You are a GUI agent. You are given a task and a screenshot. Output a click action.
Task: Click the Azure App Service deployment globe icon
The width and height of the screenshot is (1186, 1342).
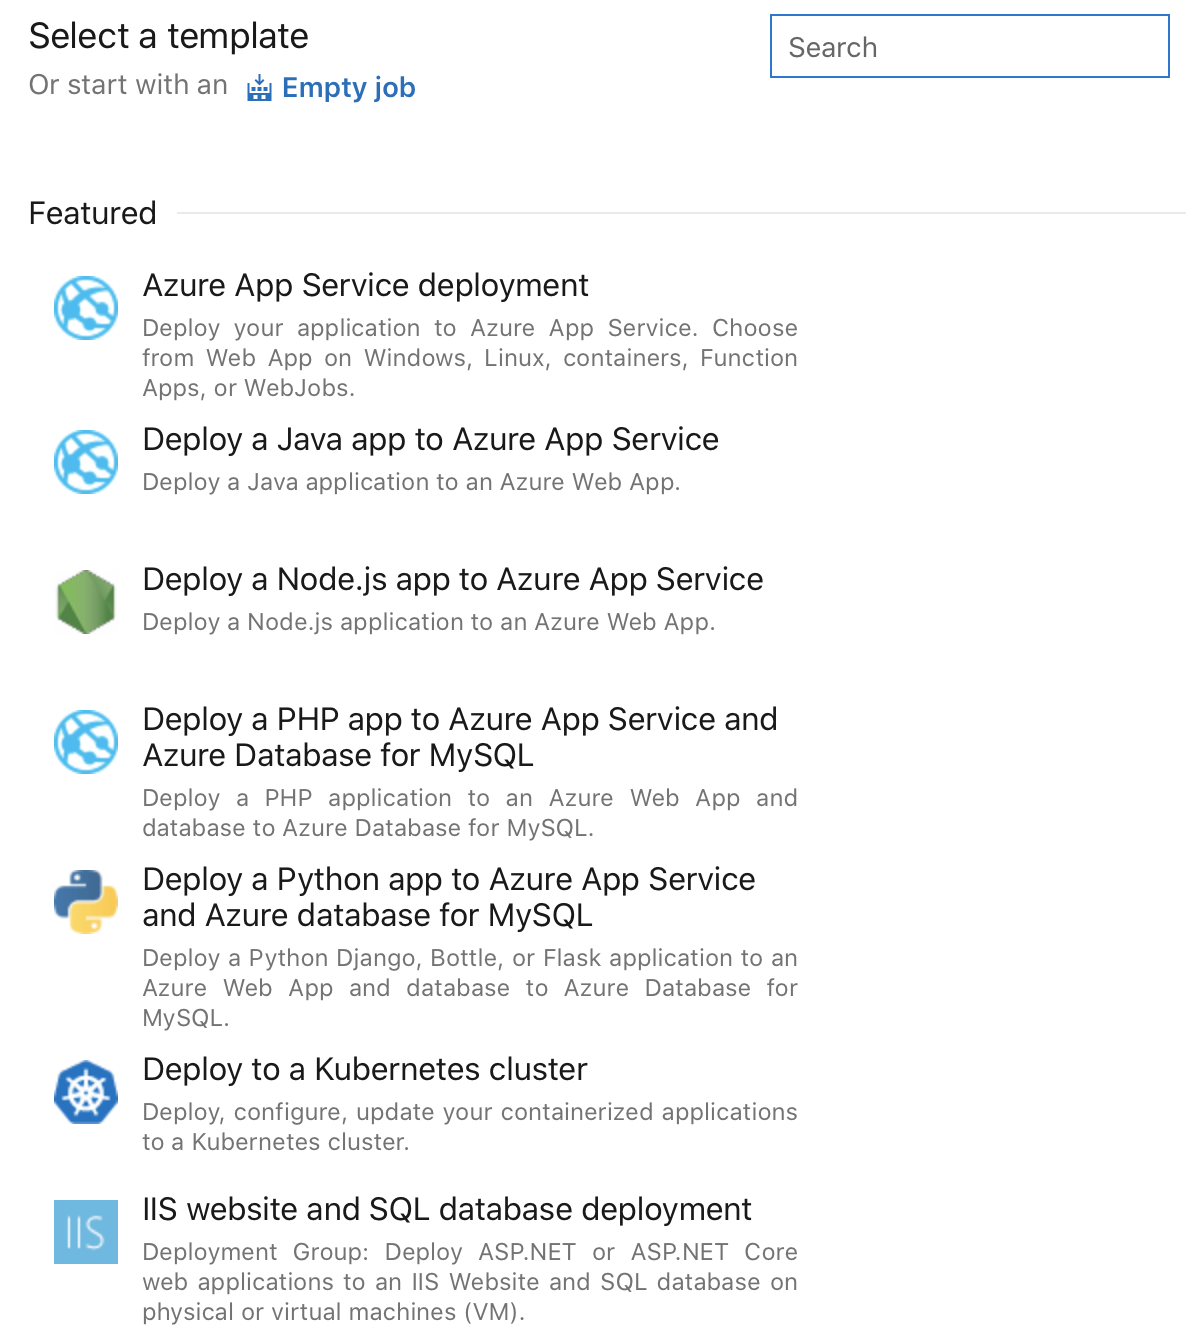tap(86, 307)
